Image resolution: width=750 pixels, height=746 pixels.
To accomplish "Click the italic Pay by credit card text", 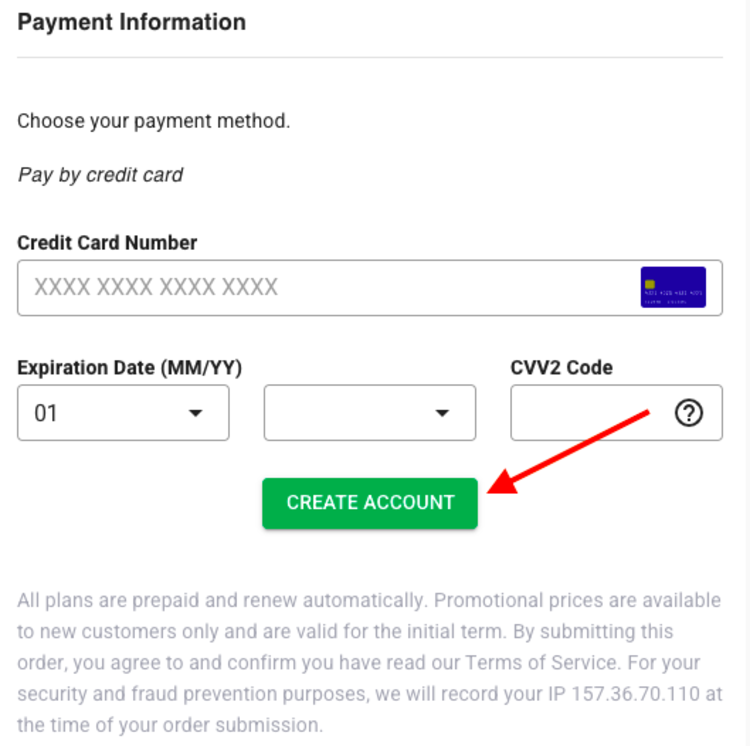I will coord(100,175).
